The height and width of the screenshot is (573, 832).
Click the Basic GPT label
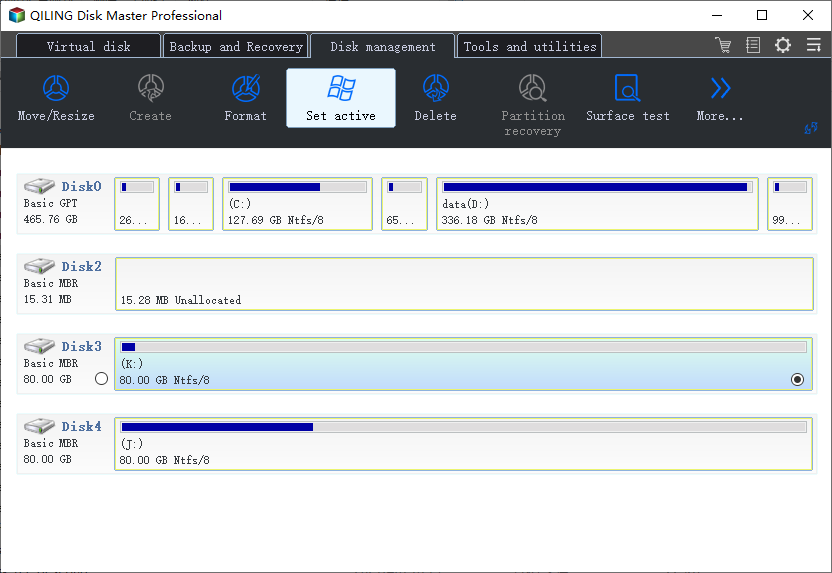(50, 203)
